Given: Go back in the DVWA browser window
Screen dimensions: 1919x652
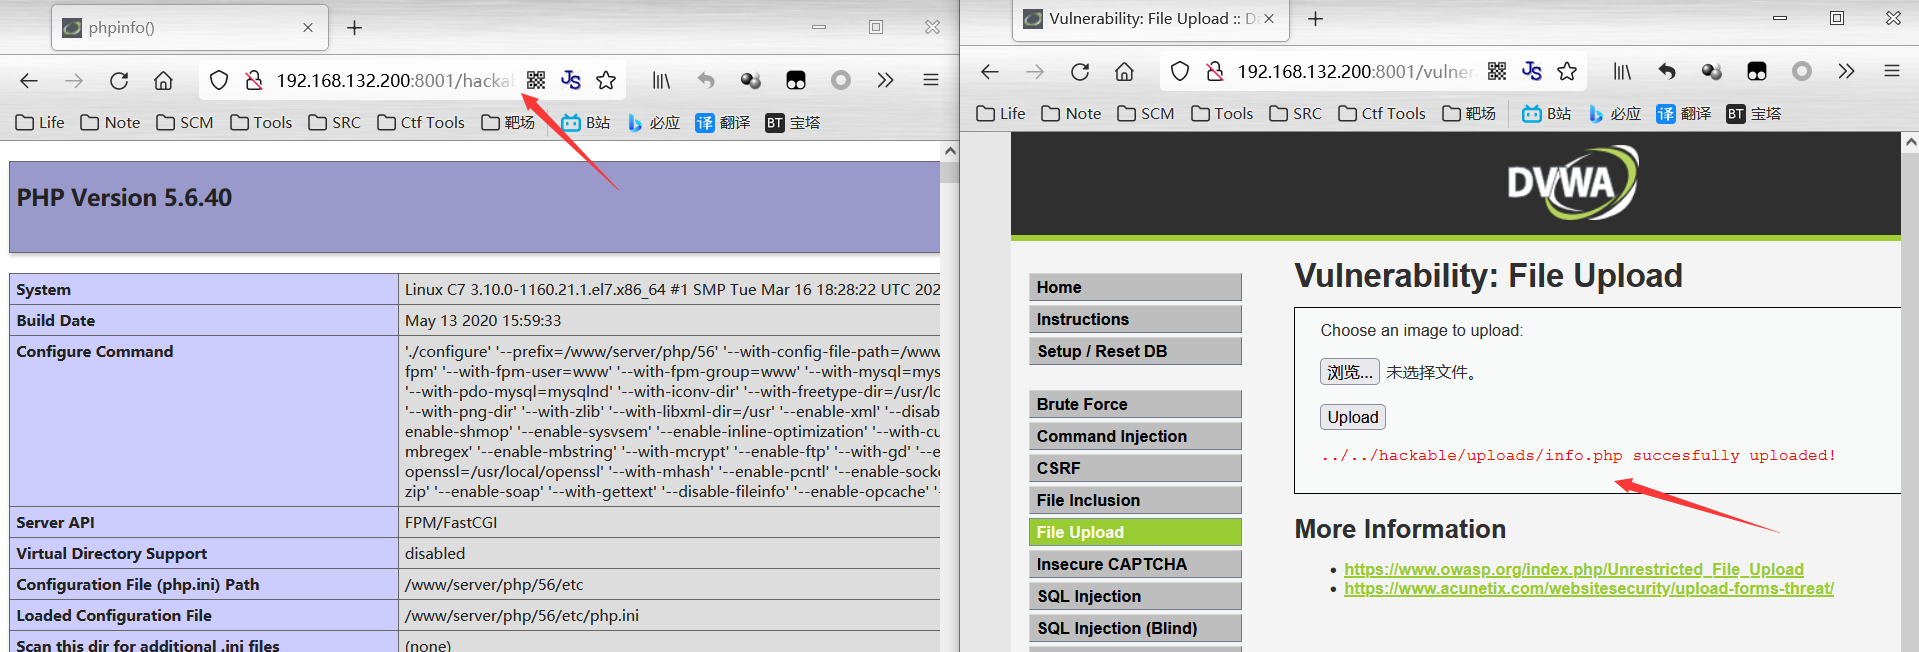Looking at the screenshot, I should point(990,72).
